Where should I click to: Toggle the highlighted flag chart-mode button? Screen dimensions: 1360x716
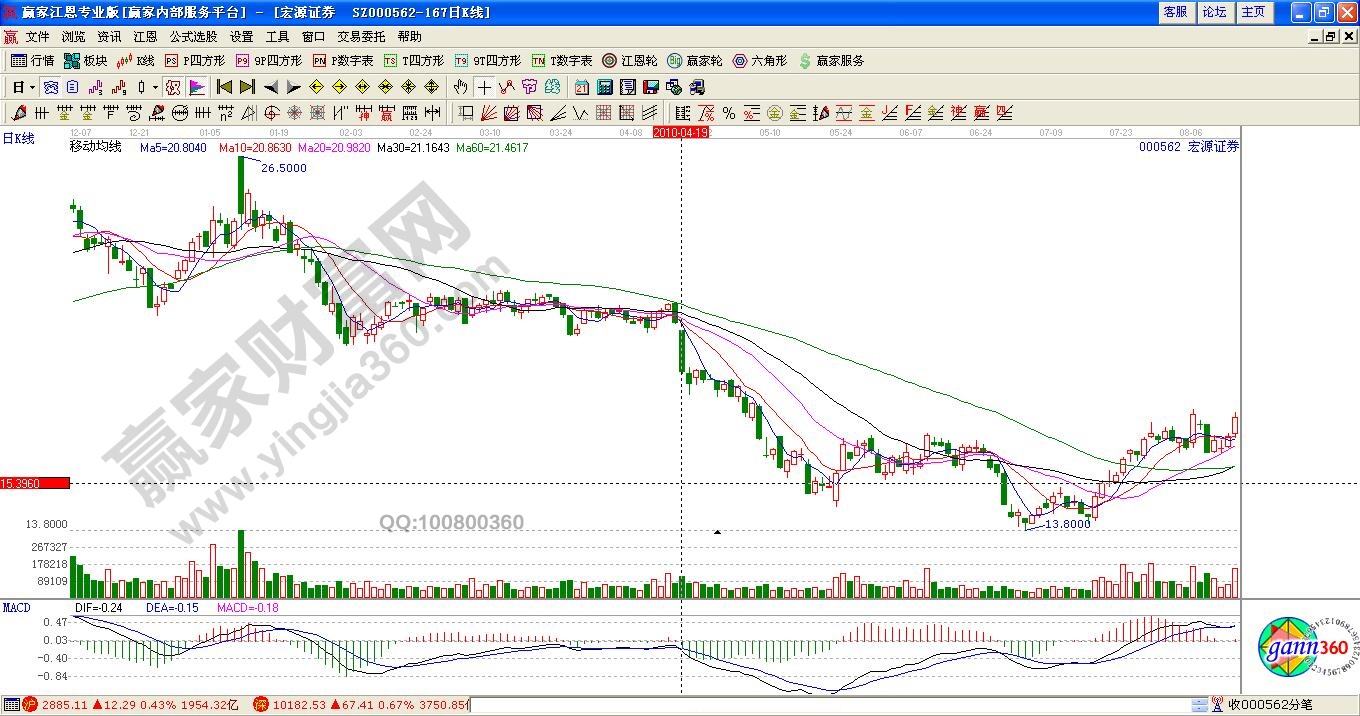(197, 87)
